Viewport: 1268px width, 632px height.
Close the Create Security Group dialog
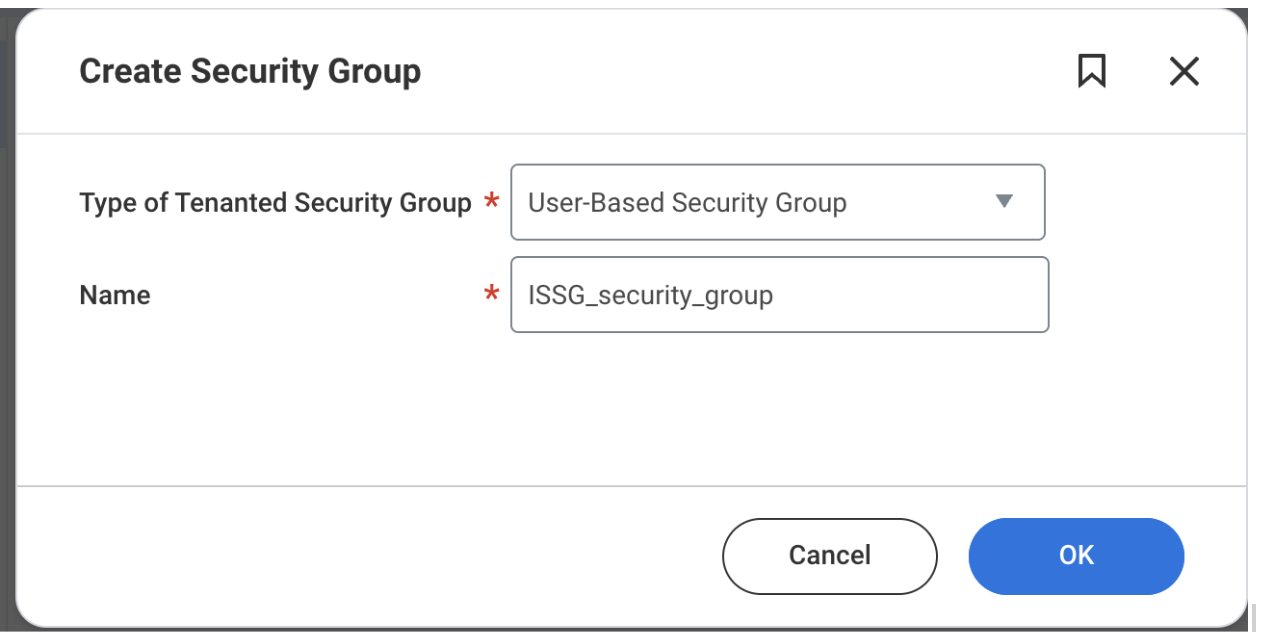point(1184,71)
